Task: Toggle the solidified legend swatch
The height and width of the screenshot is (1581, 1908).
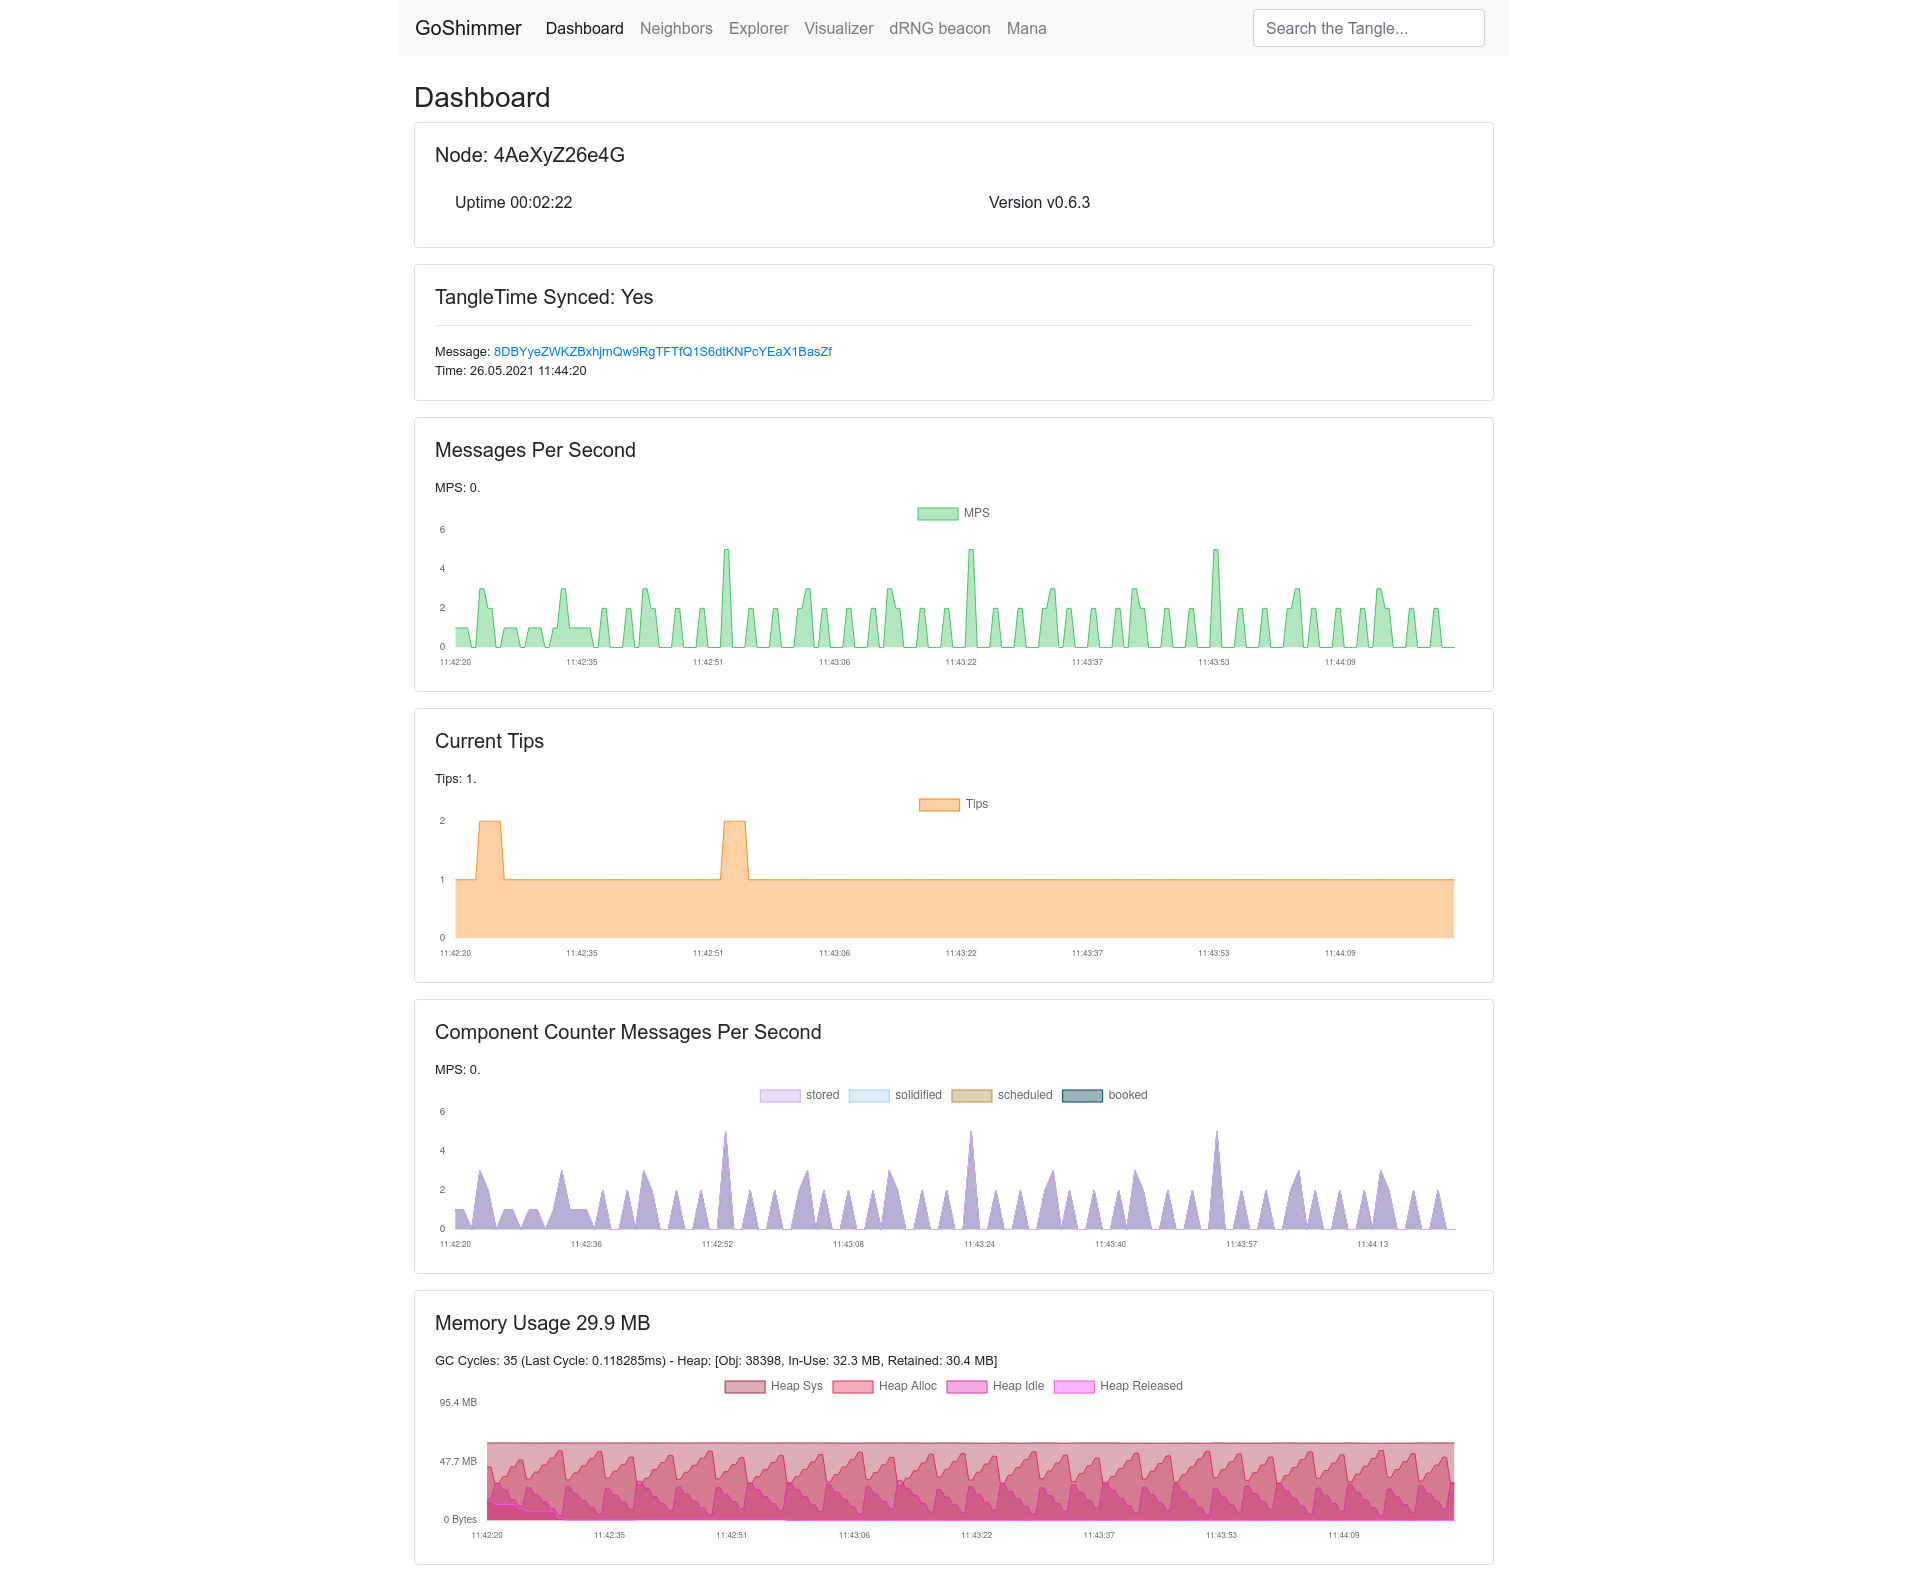Action: click(869, 1096)
